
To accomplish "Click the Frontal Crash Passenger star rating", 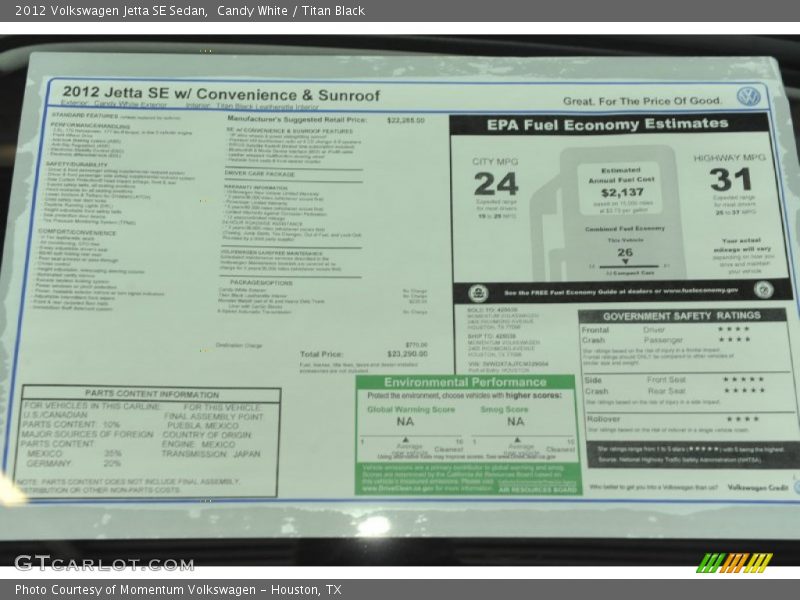I will (x=734, y=340).
